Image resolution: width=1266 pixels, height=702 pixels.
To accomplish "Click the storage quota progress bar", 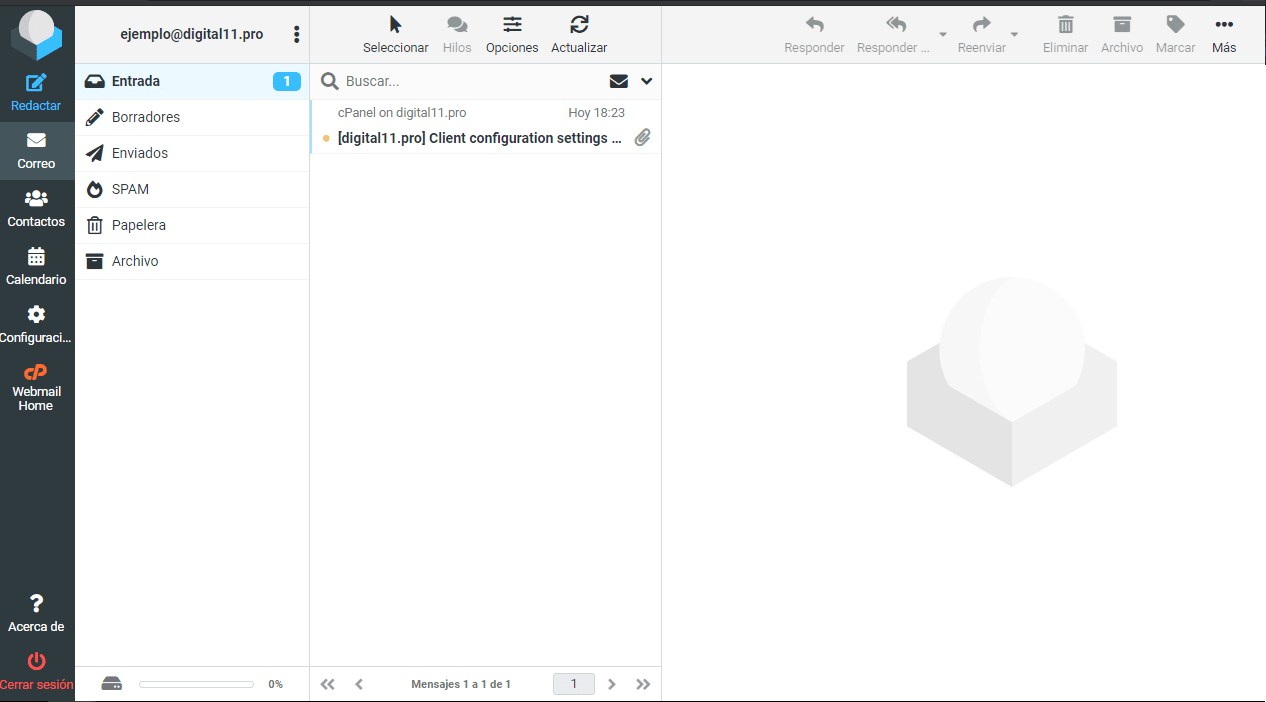I will 196,684.
